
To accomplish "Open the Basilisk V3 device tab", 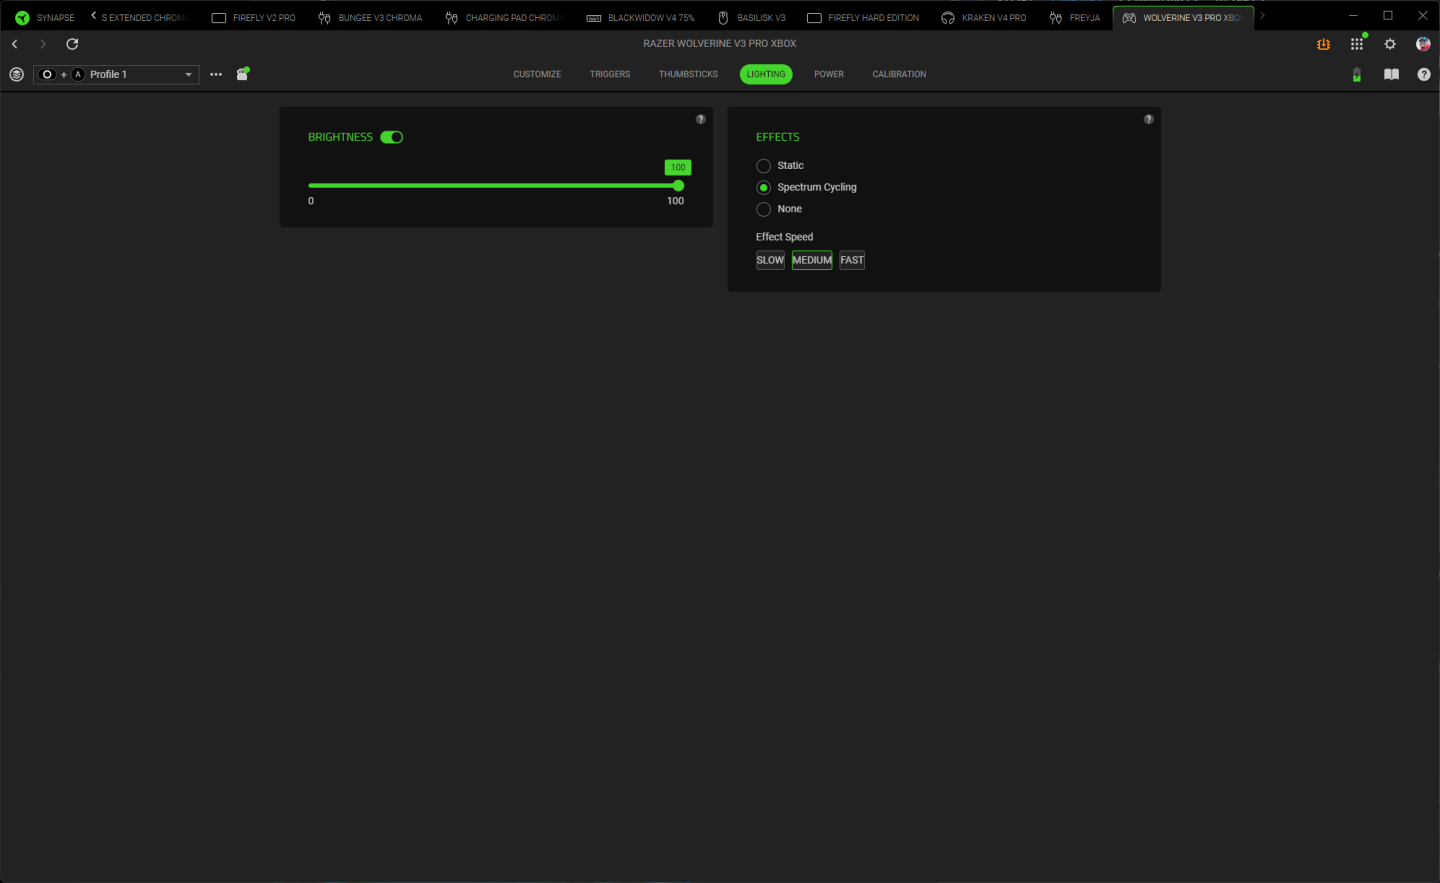I will click(752, 17).
